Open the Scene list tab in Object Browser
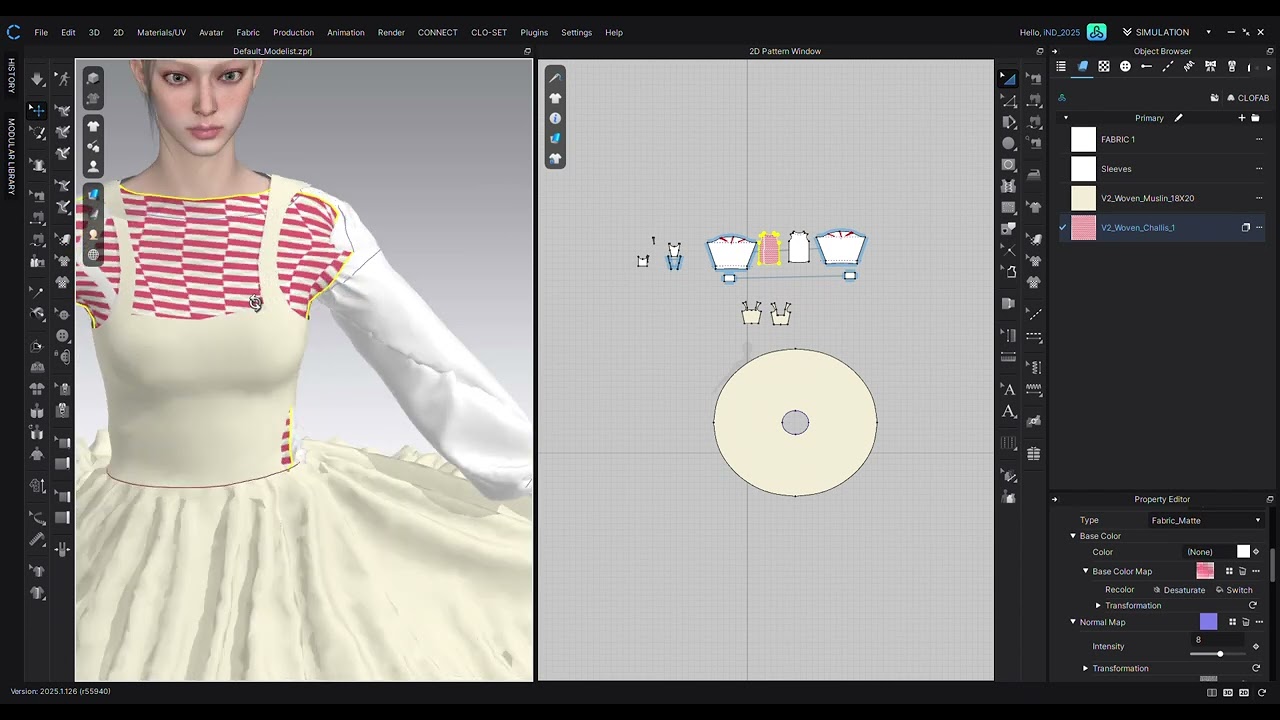Image resolution: width=1280 pixels, height=720 pixels. (1061, 67)
